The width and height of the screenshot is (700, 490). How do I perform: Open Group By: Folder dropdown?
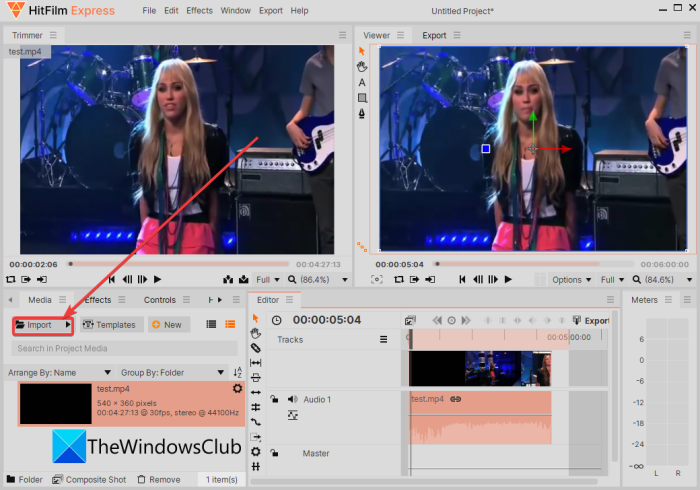tap(172, 373)
